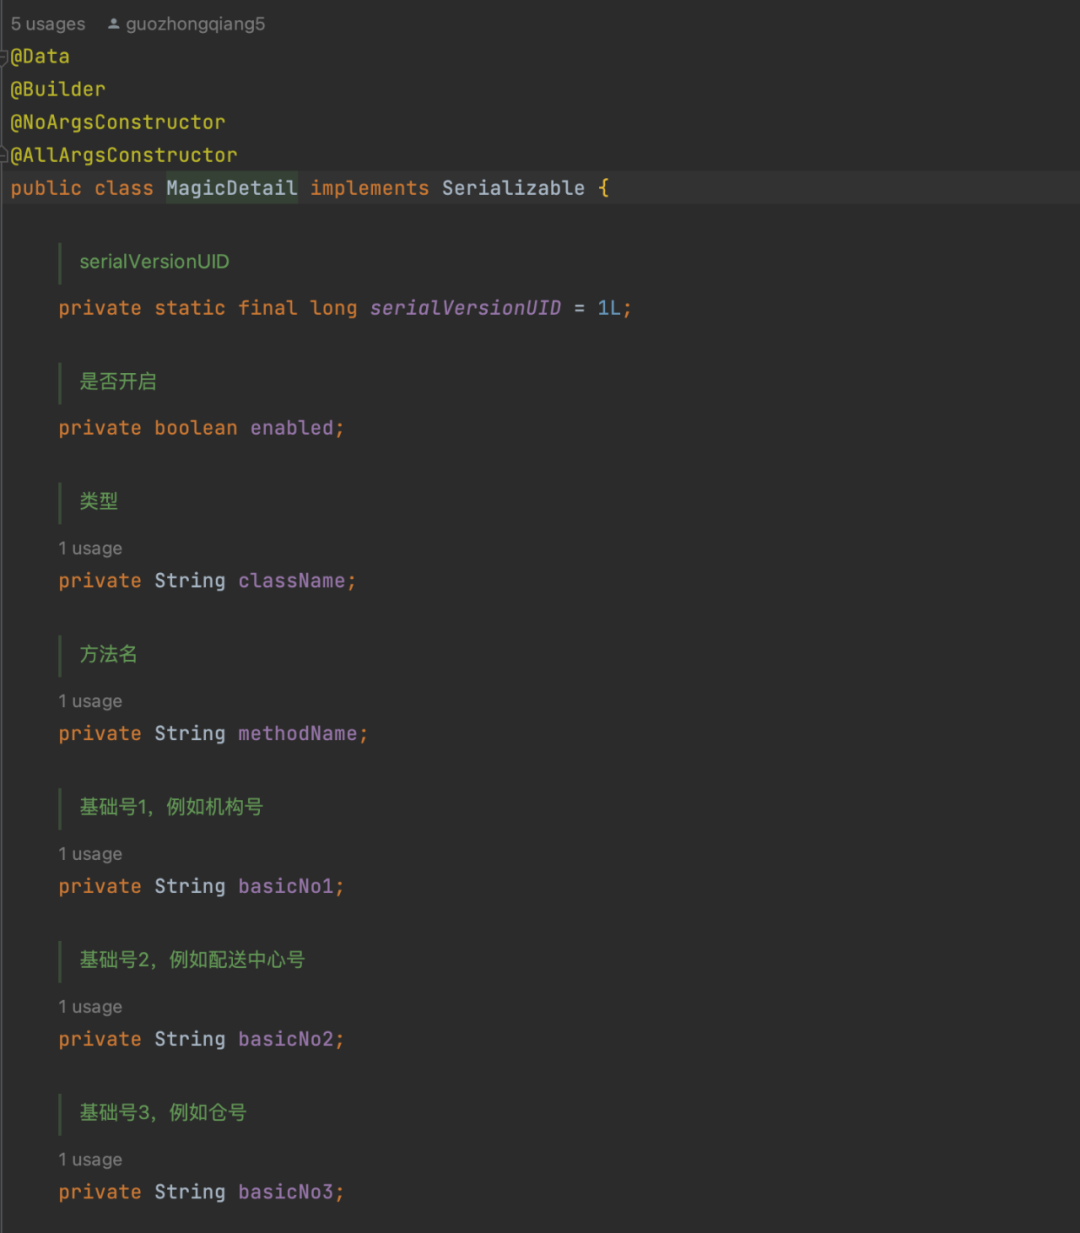Click the className field name
This screenshot has height=1233, width=1080.
pyautogui.click(x=292, y=581)
